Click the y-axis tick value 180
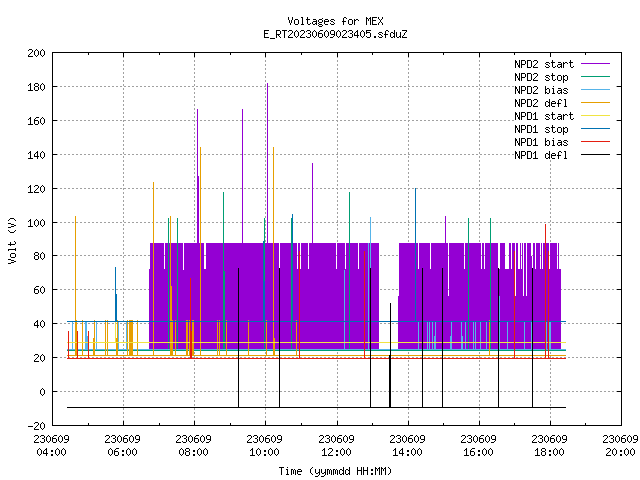The width and height of the screenshot is (640, 480). coord(36,87)
